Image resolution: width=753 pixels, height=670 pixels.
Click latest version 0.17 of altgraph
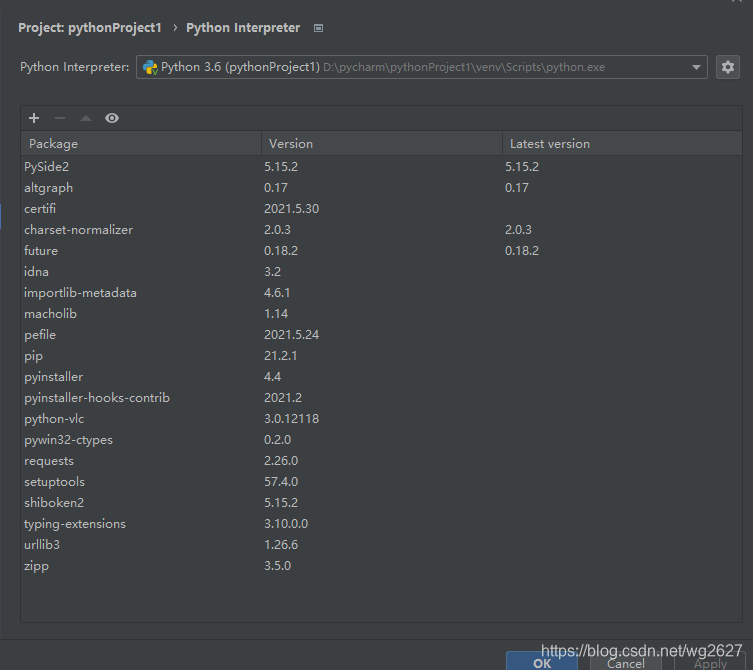[x=517, y=188]
